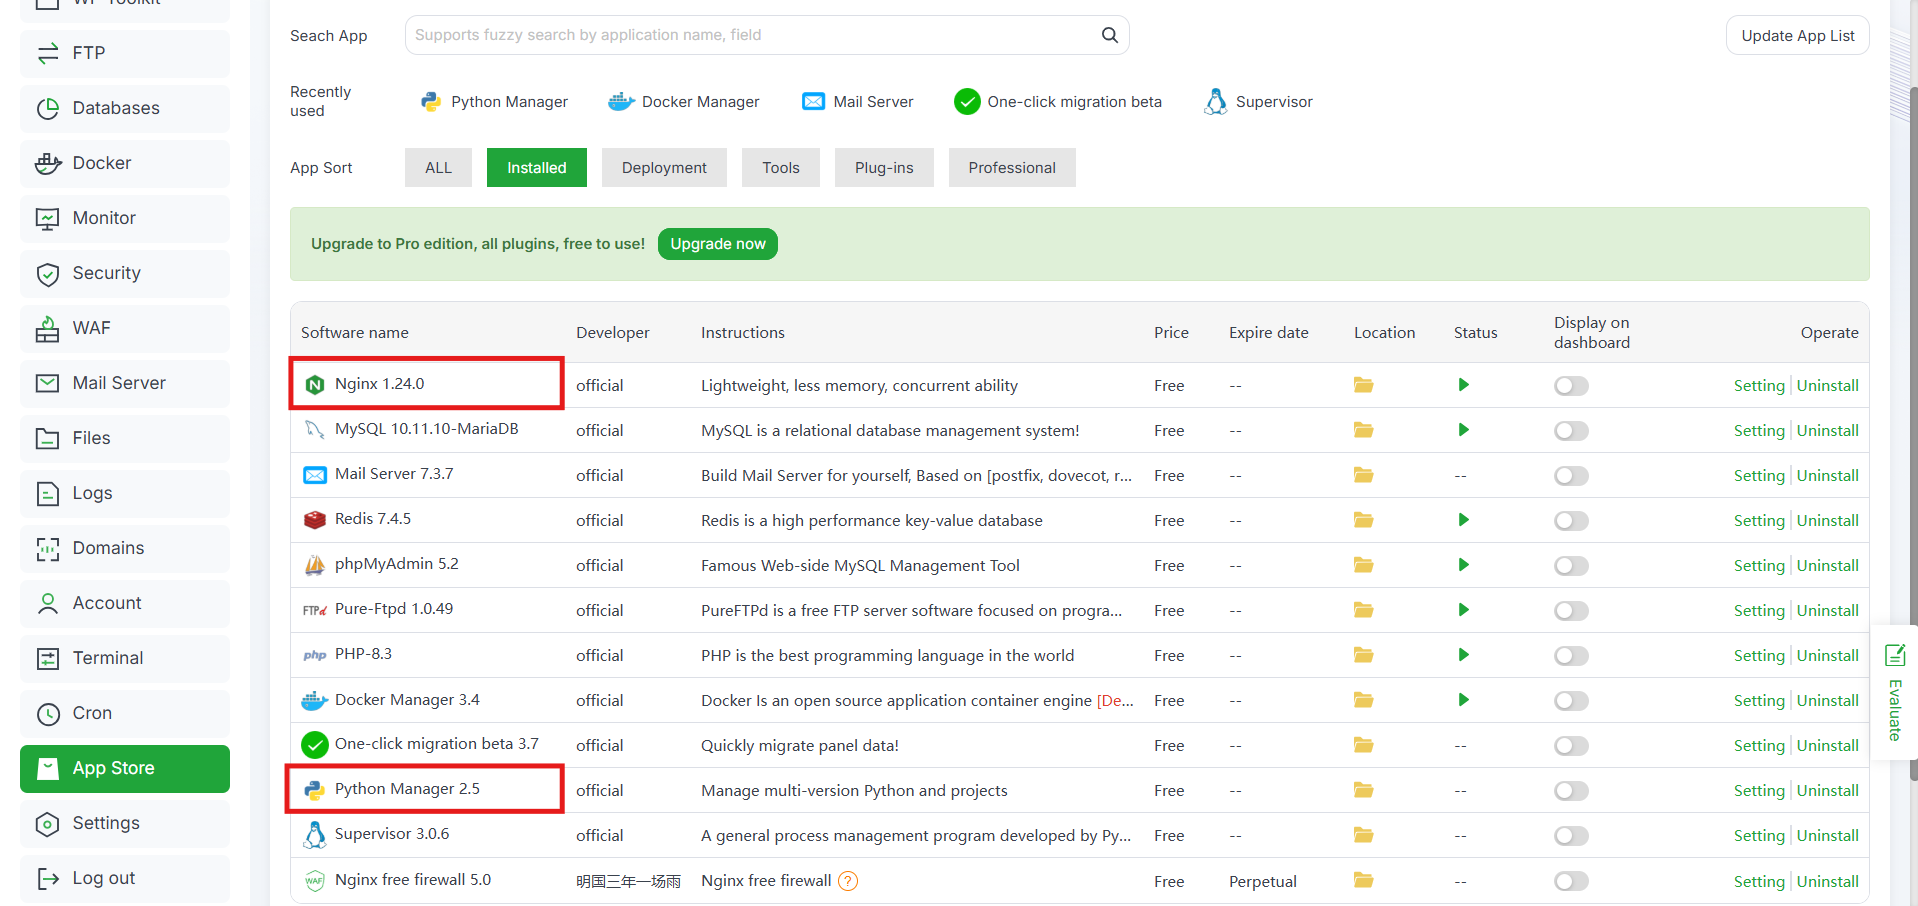Open the Evaluate feedback icon
Image resolution: width=1918 pixels, height=906 pixels.
coord(1894,656)
